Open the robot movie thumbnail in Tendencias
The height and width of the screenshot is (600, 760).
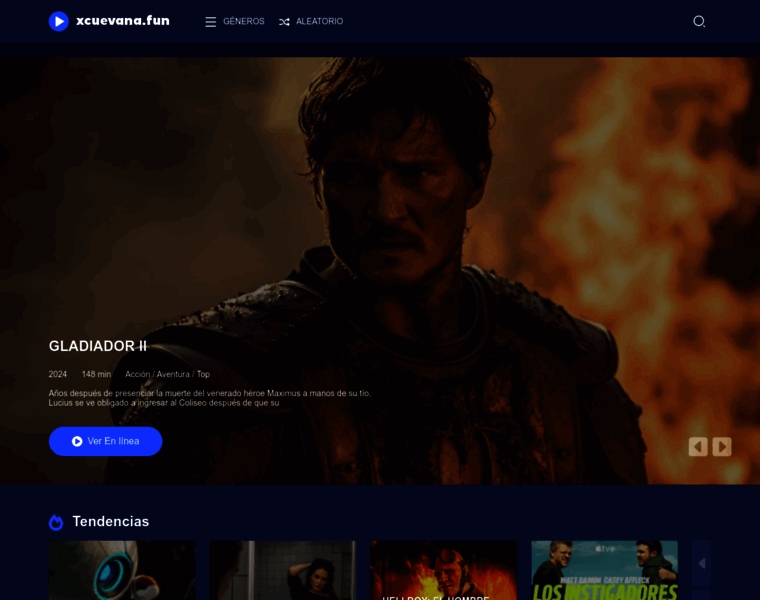(122, 570)
